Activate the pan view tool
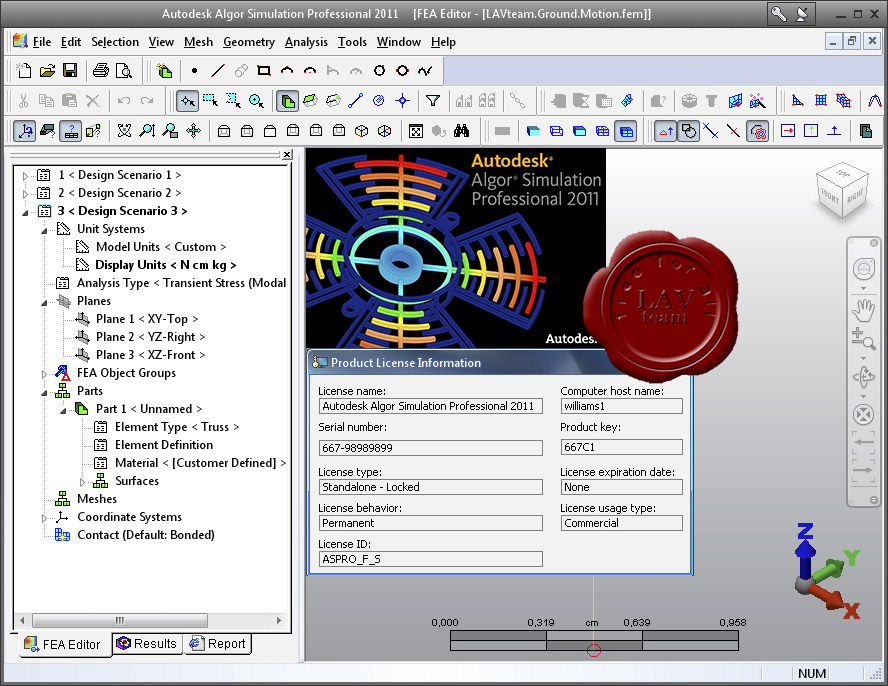Screen dimensions: 888x686 click(x=193, y=131)
